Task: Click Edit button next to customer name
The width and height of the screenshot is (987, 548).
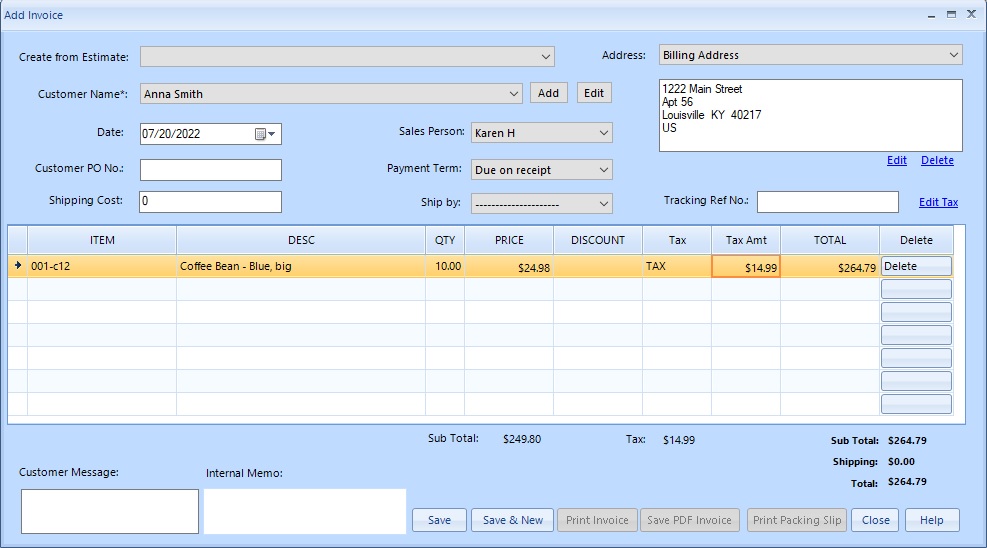Action: pyautogui.click(x=594, y=93)
